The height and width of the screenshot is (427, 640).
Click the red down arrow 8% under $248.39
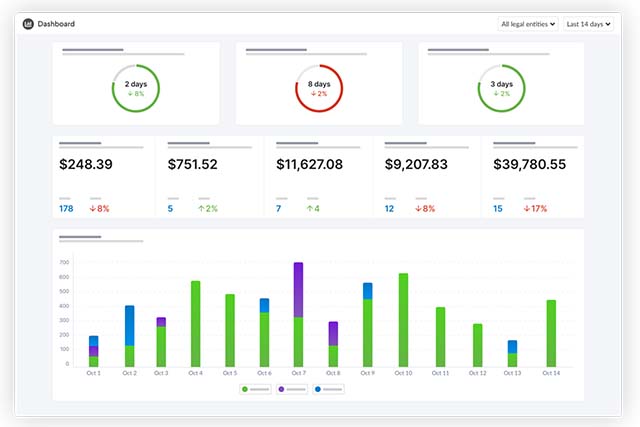[99, 208]
